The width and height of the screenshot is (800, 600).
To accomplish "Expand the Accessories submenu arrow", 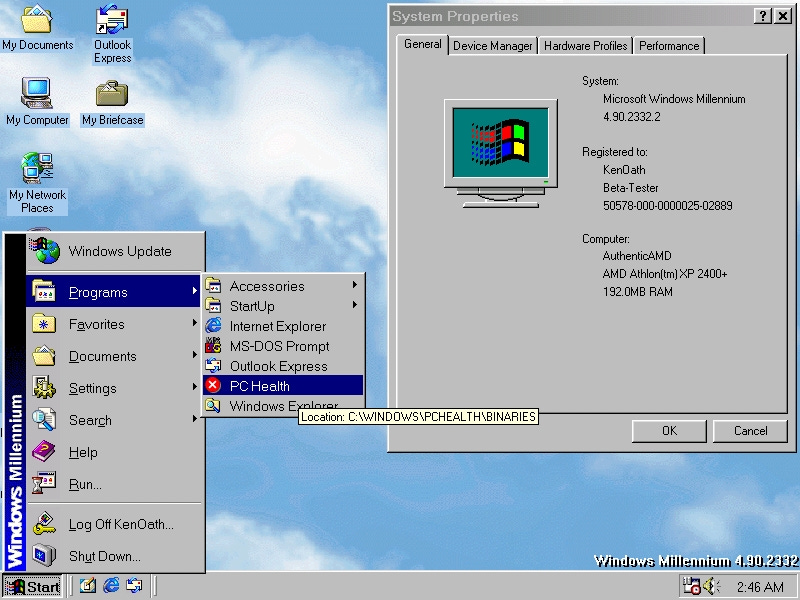I will (355, 285).
